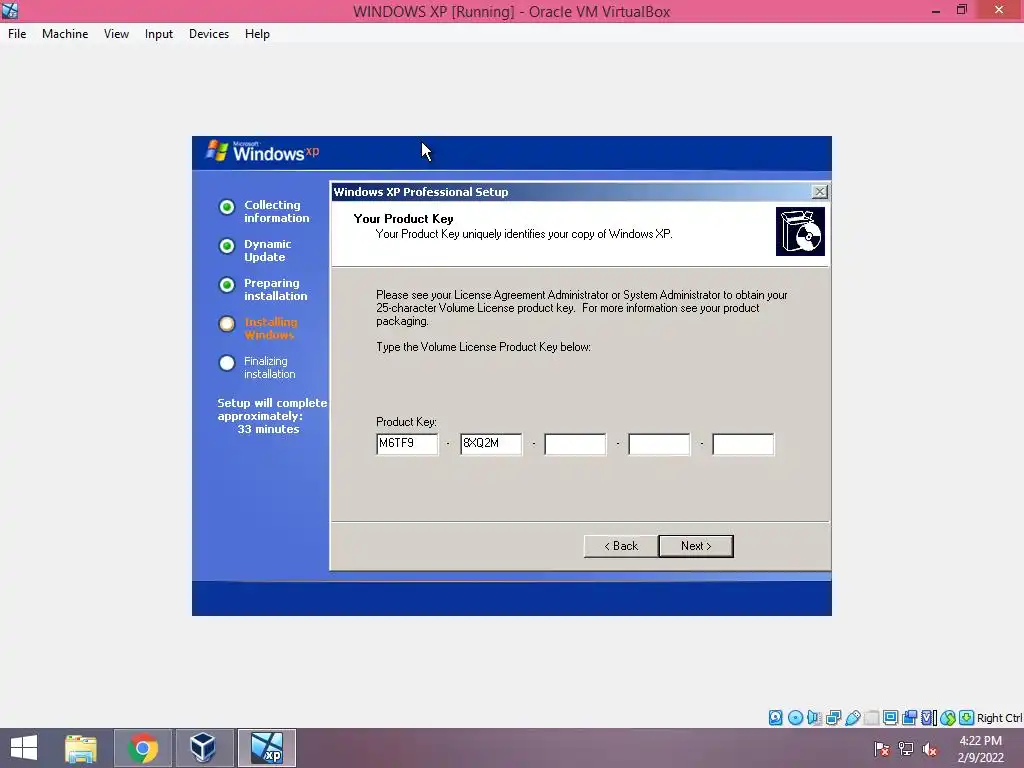Click the video recording status icon
This screenshot has width=1024, height=768.
coord(909,718)
